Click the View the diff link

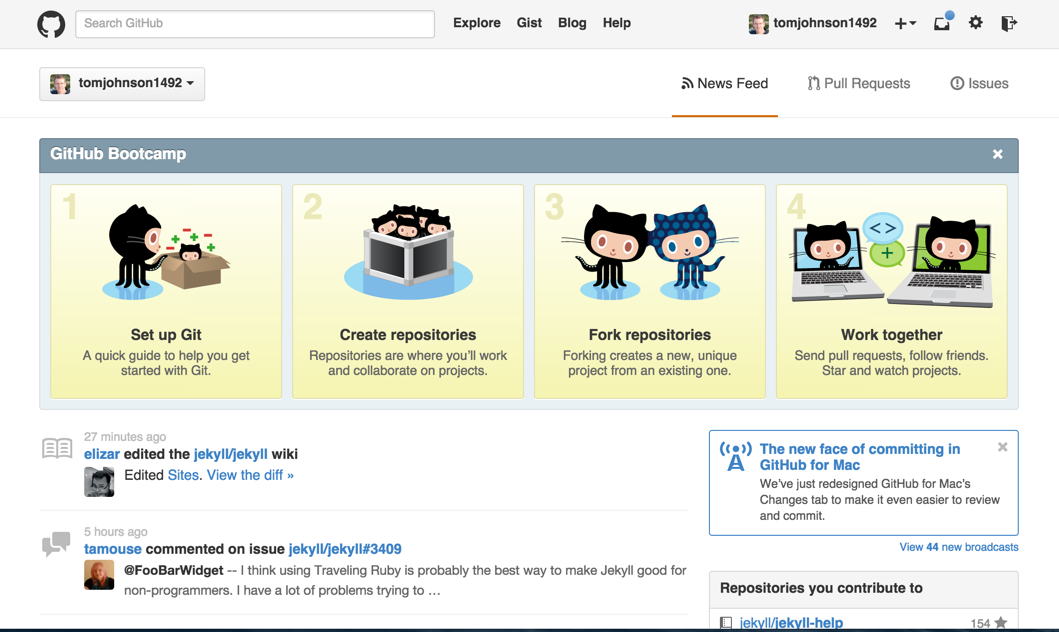click(250, 475)
